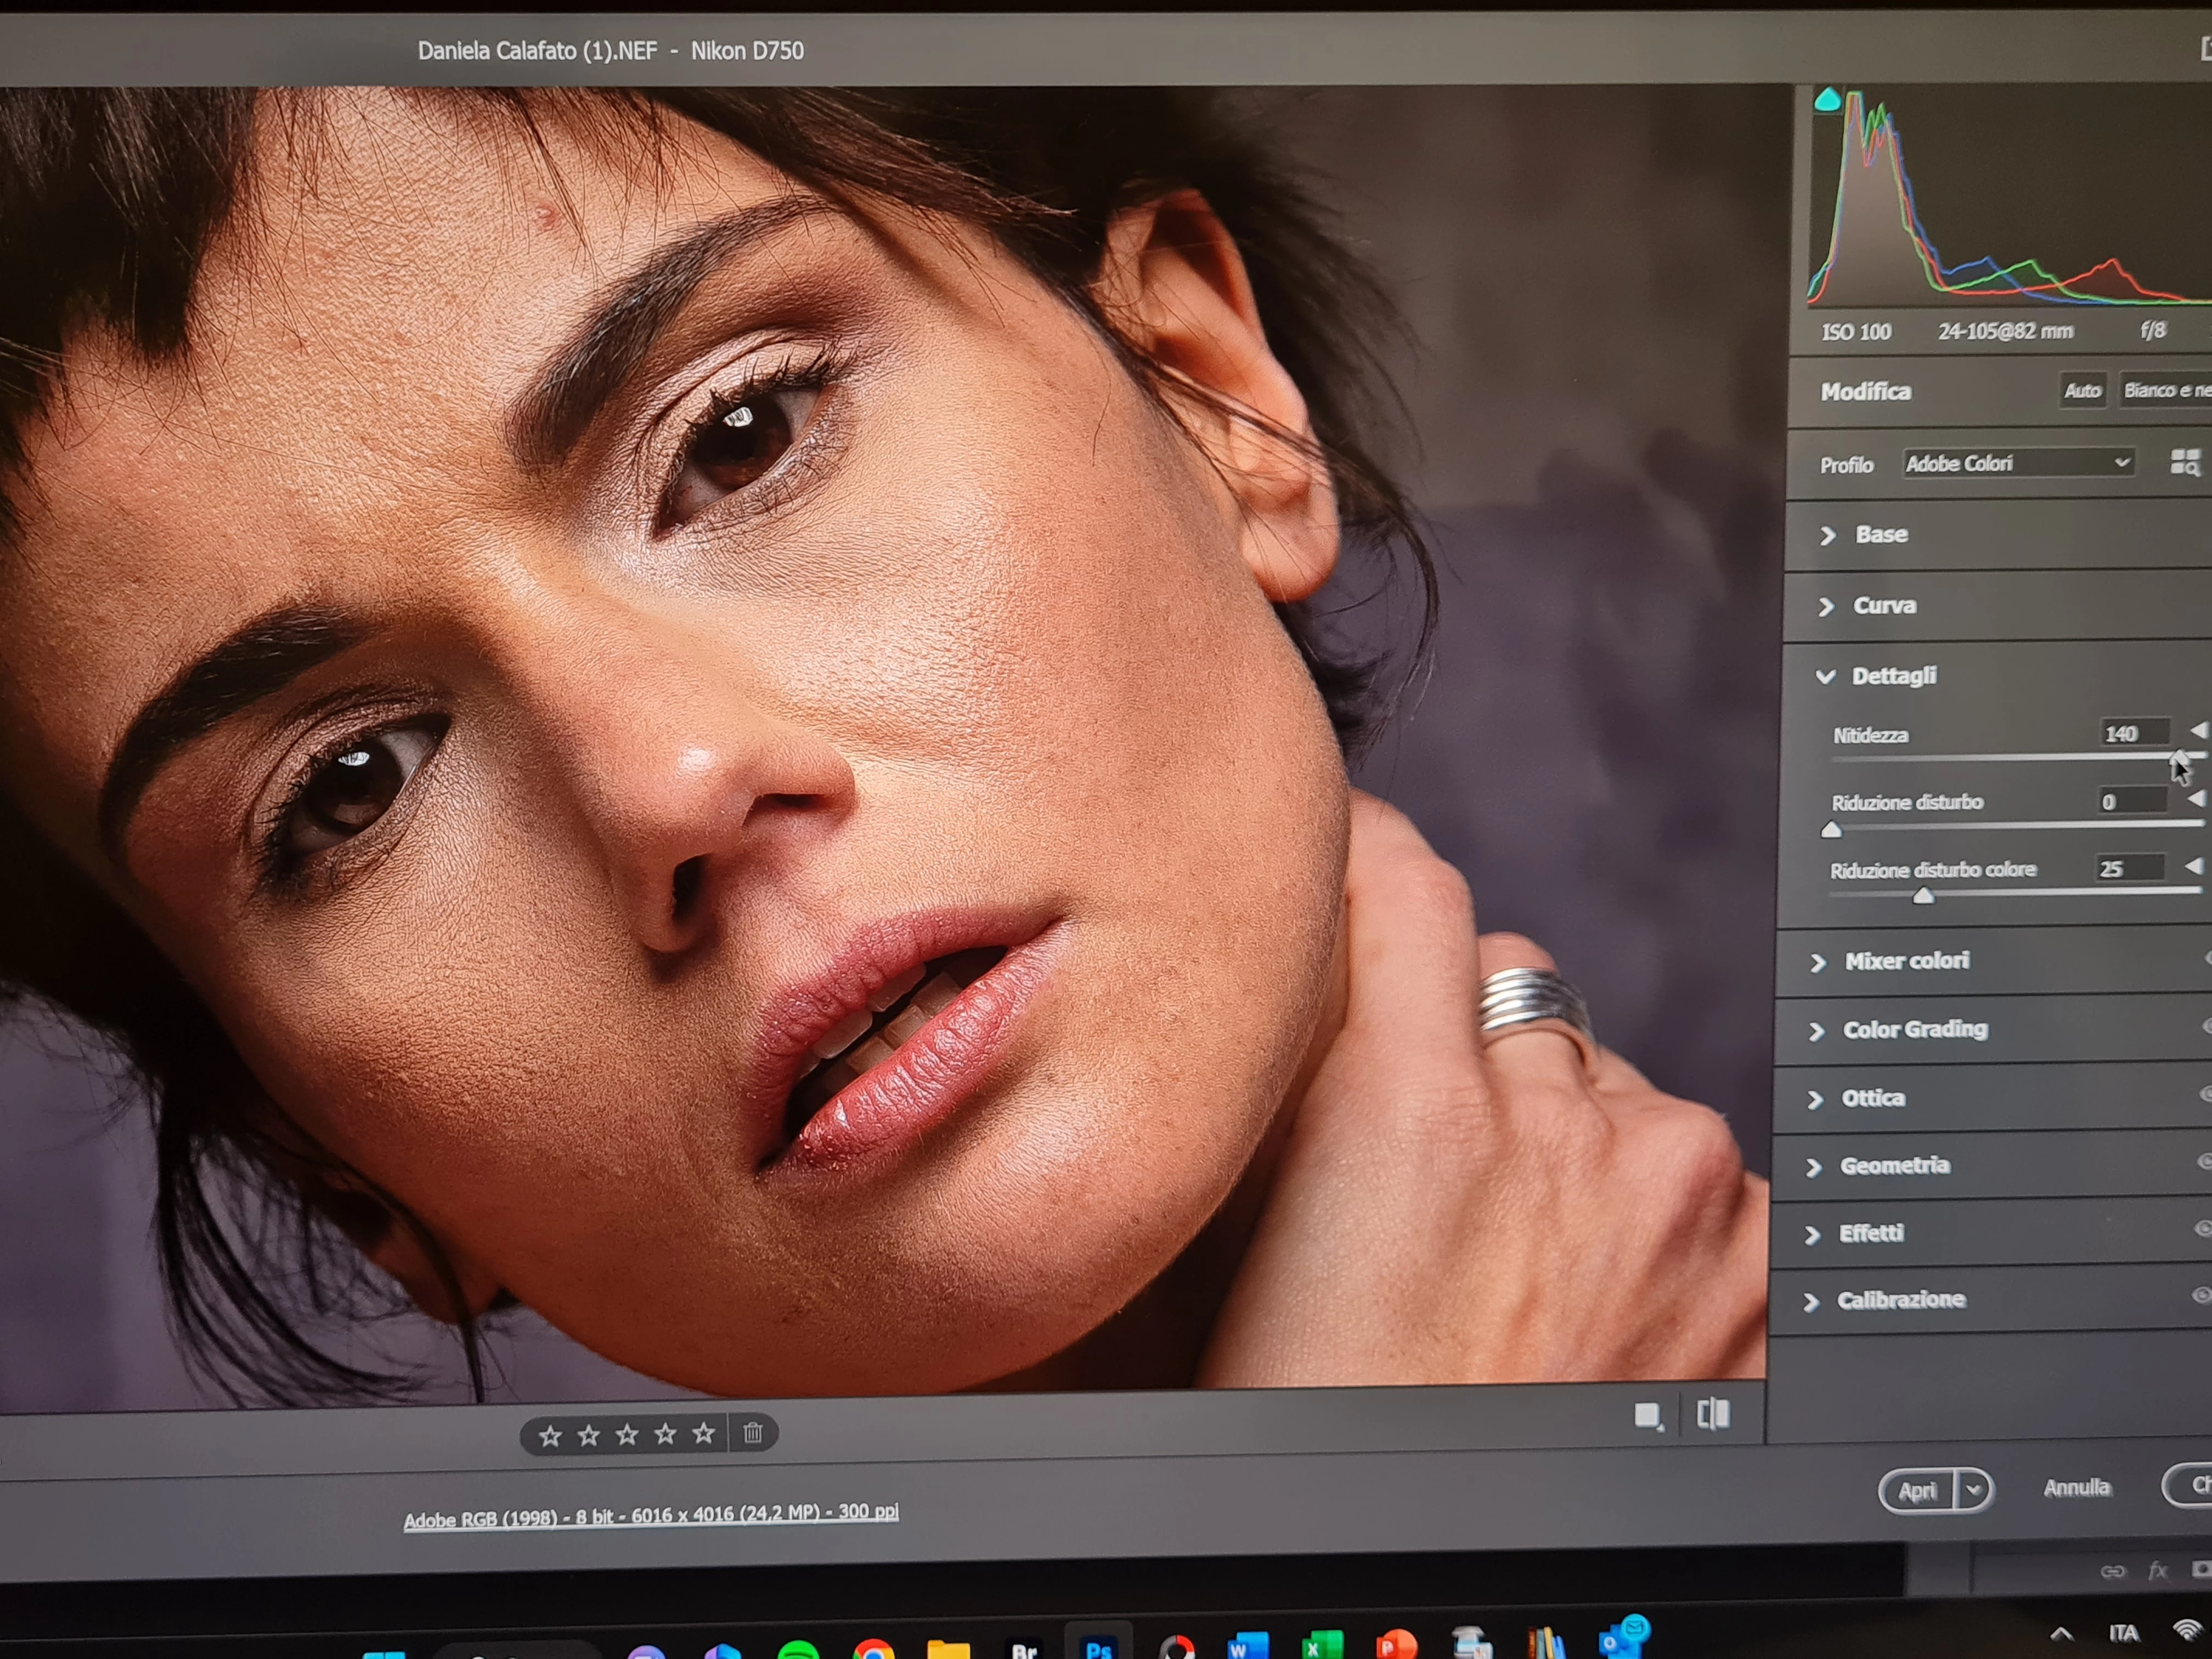Toggle visibility eye for Calibrazione panel
Image resolution: width=2212 pixels, height=1659 pixels.
(2202, 1295)
